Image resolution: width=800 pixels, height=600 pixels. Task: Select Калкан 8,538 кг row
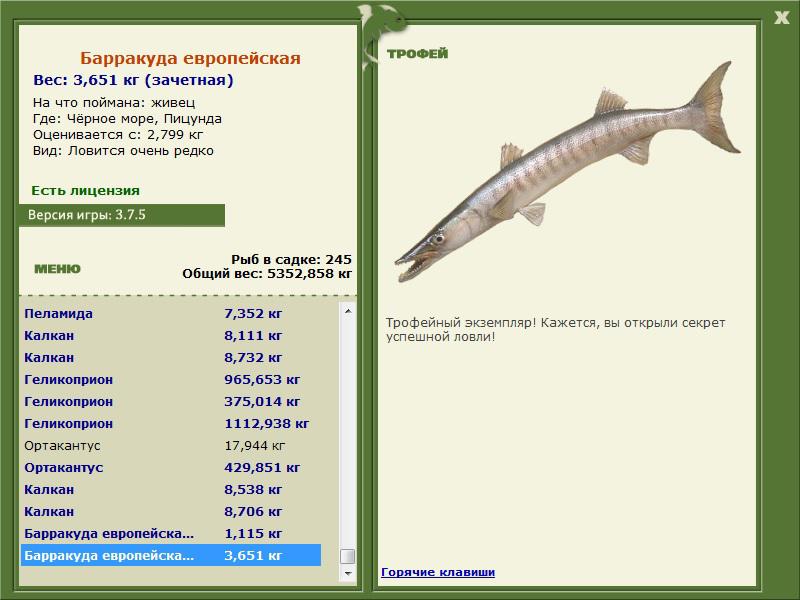coord(171,489)
